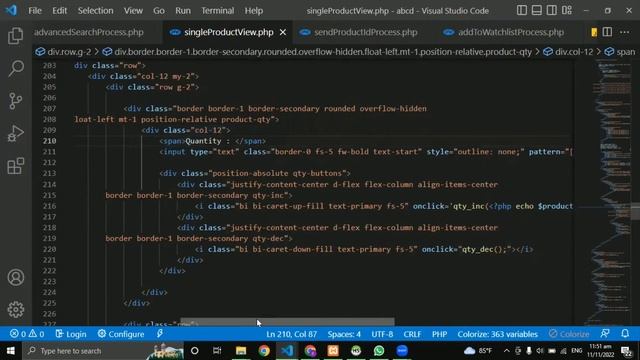Click the status bar icon after Configure

[160, 334]
